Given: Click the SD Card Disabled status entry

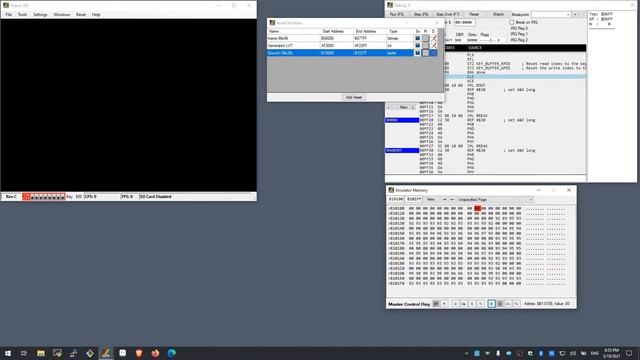Looking at the screenshot, I should pos(156,197).
